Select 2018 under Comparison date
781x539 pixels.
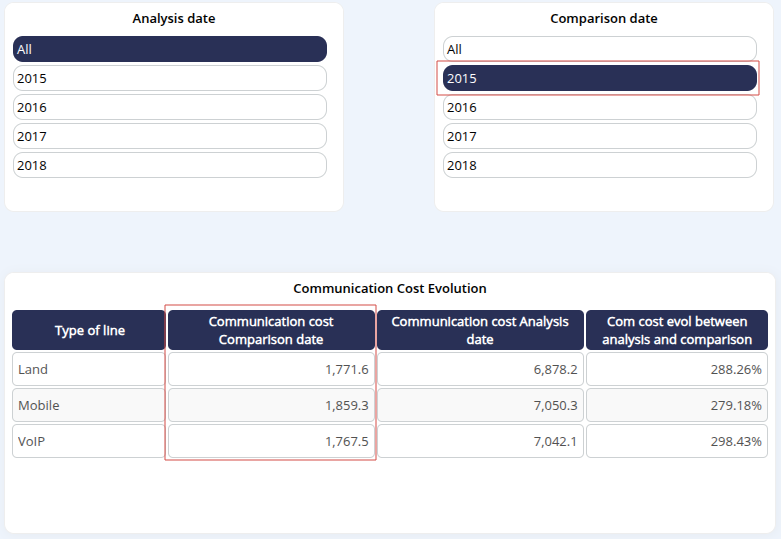600,165
